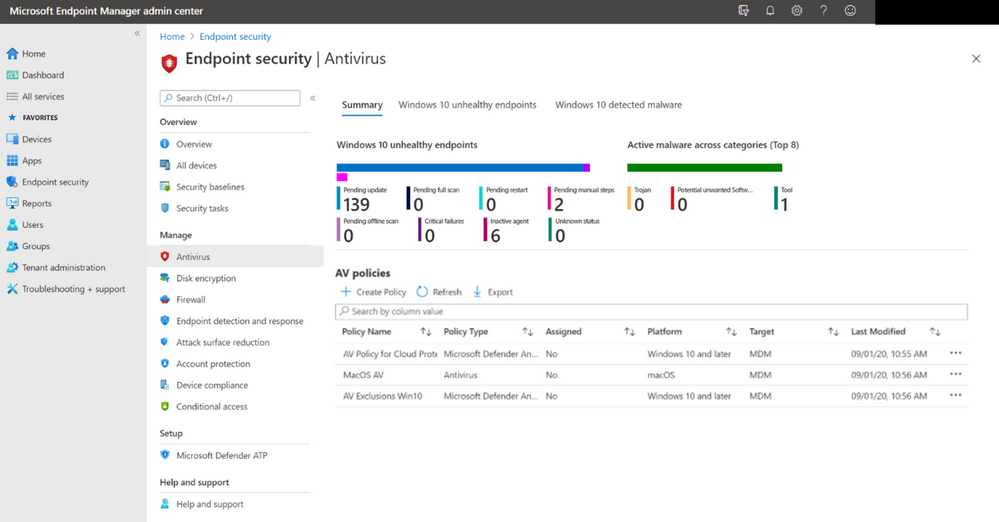999x522 pixels.
Task: Open more options for MacOS AV row
Action: (x=956, y=374)
